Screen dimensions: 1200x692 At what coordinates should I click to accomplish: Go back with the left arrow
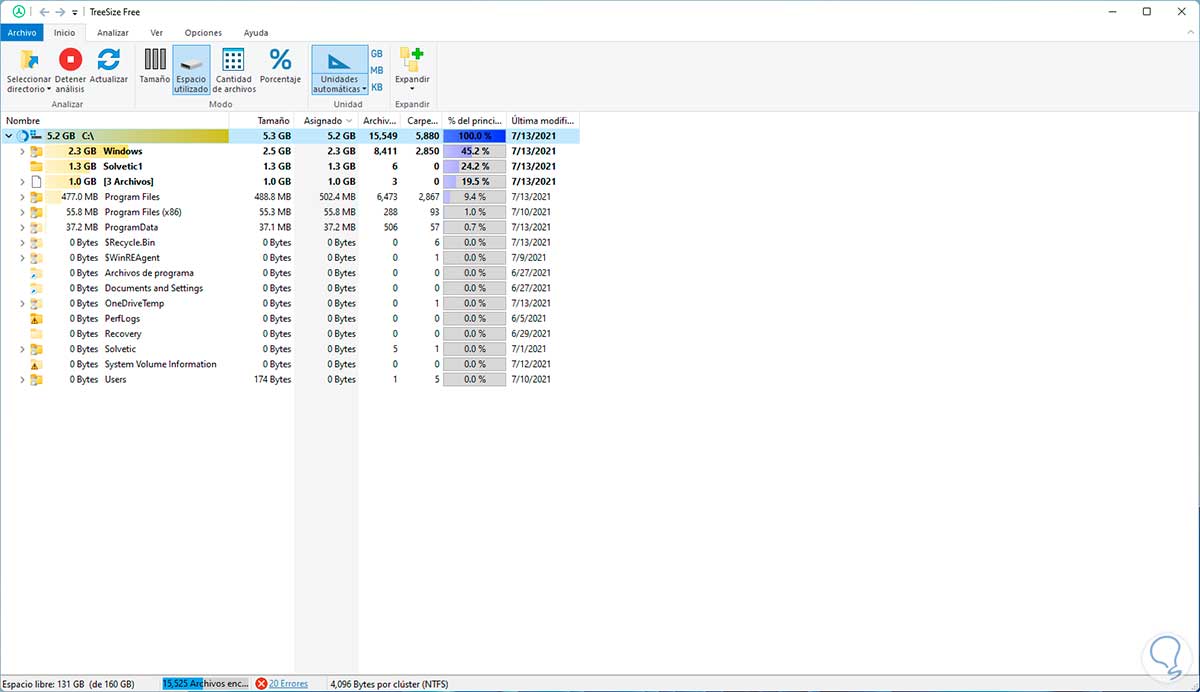44,11
